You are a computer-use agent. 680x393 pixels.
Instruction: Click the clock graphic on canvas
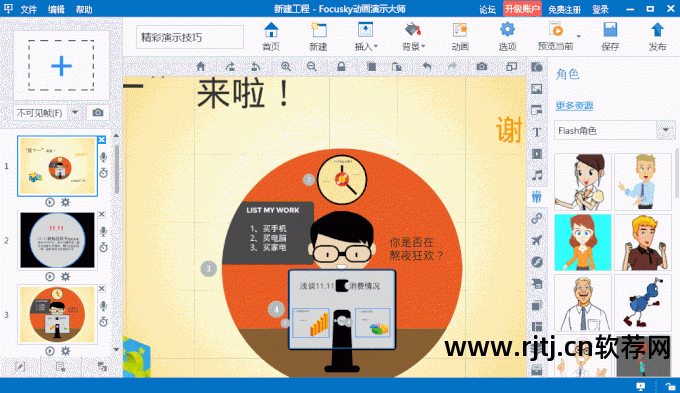pyautogui.click(x=342, y=179)
